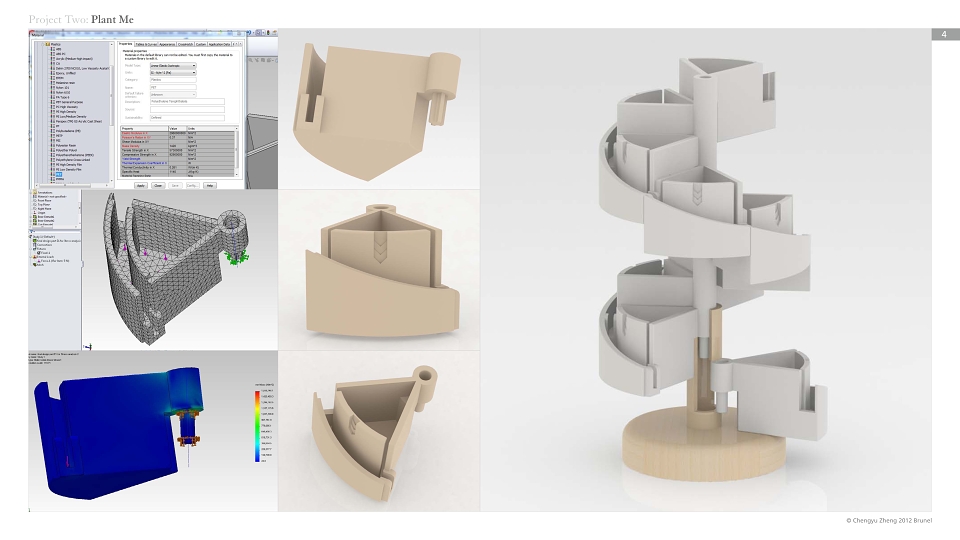
Task: Open the Model Type dropdown
Action: [173, 66]
